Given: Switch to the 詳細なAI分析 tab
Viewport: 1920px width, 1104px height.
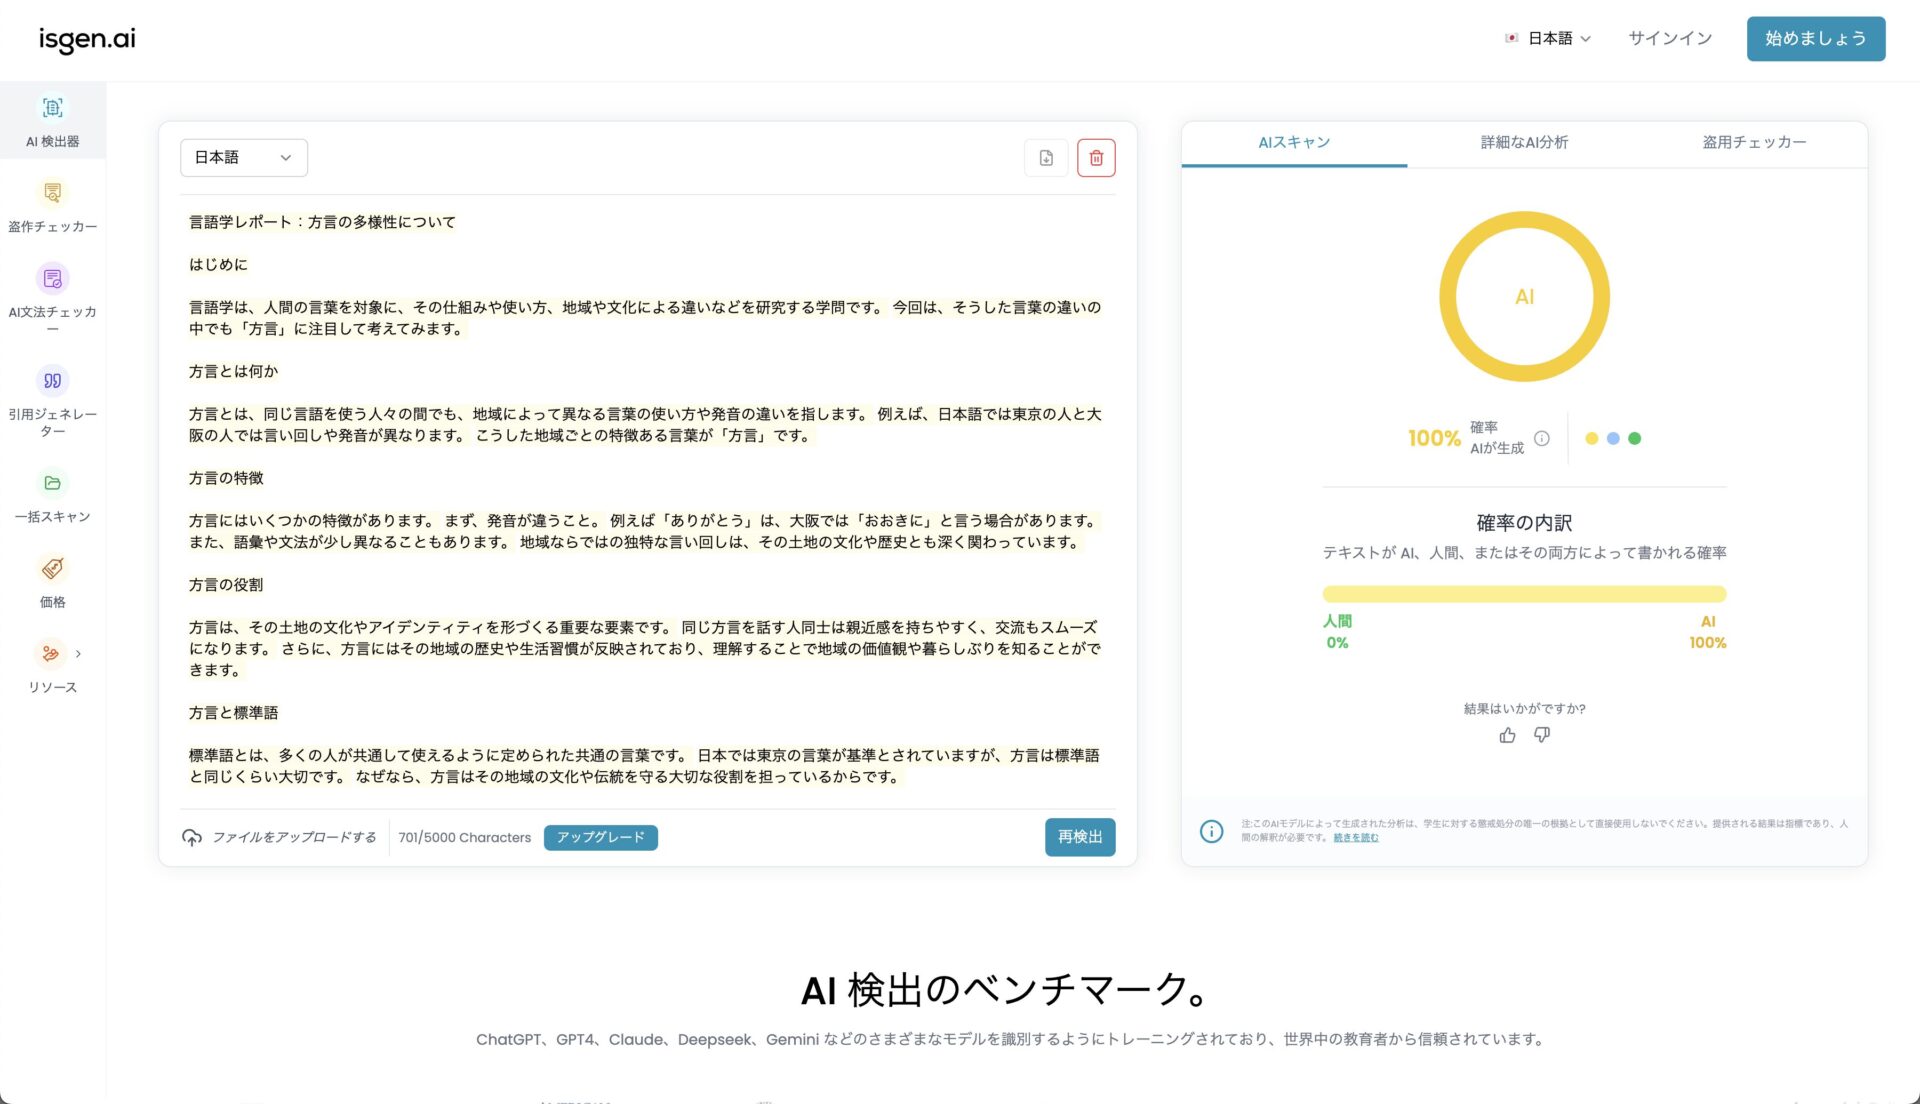Looking at the screenshot, I should coord(1522,142).
